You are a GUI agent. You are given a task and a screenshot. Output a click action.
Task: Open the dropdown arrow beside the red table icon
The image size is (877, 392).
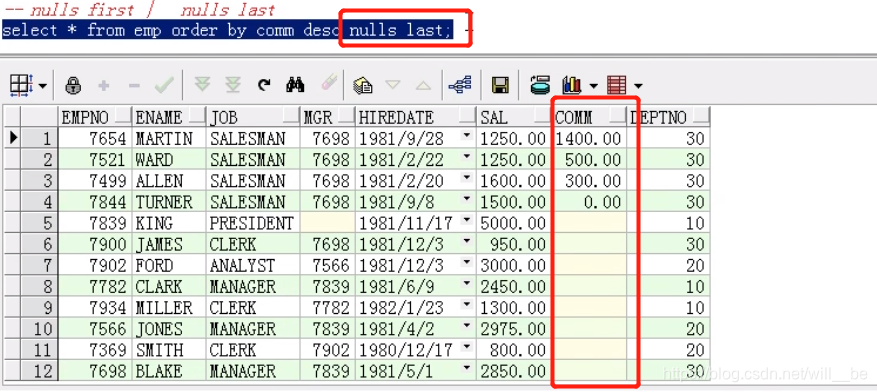coord(638,86)
